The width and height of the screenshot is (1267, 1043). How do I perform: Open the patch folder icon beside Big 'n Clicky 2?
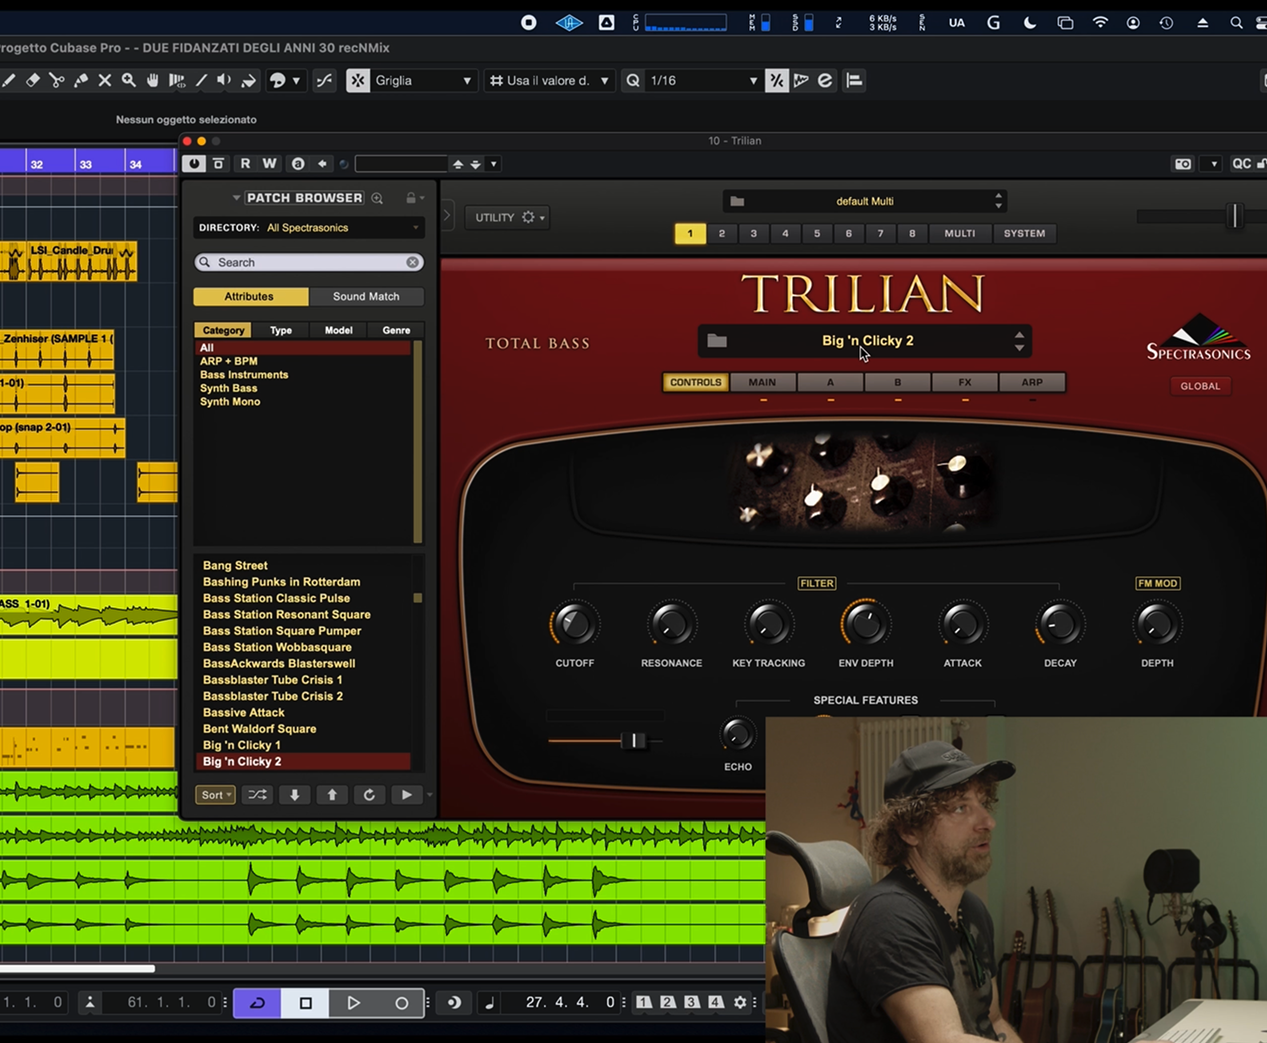[x=717, y=341]
